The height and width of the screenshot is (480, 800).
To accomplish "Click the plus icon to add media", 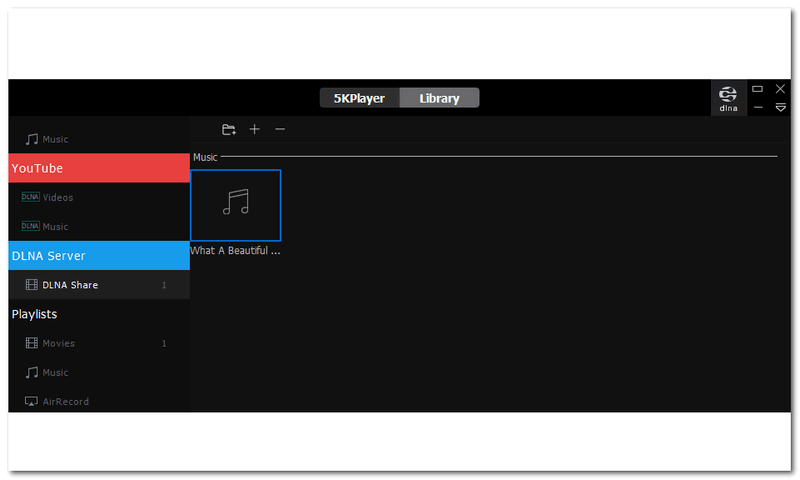I will [x=254, y=130].
